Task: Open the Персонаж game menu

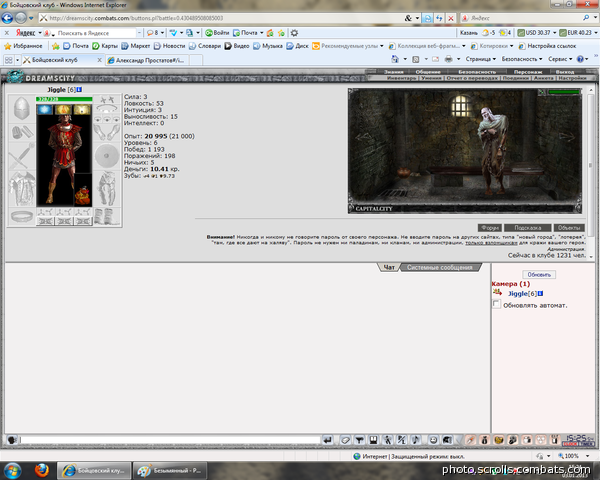Action: click(x=528, y=72)
